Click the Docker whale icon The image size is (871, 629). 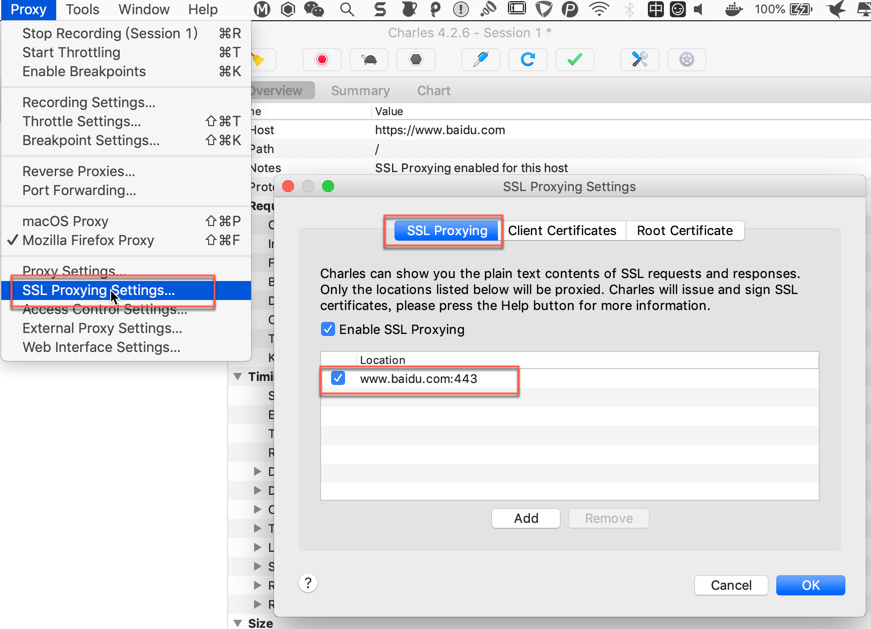734,9
